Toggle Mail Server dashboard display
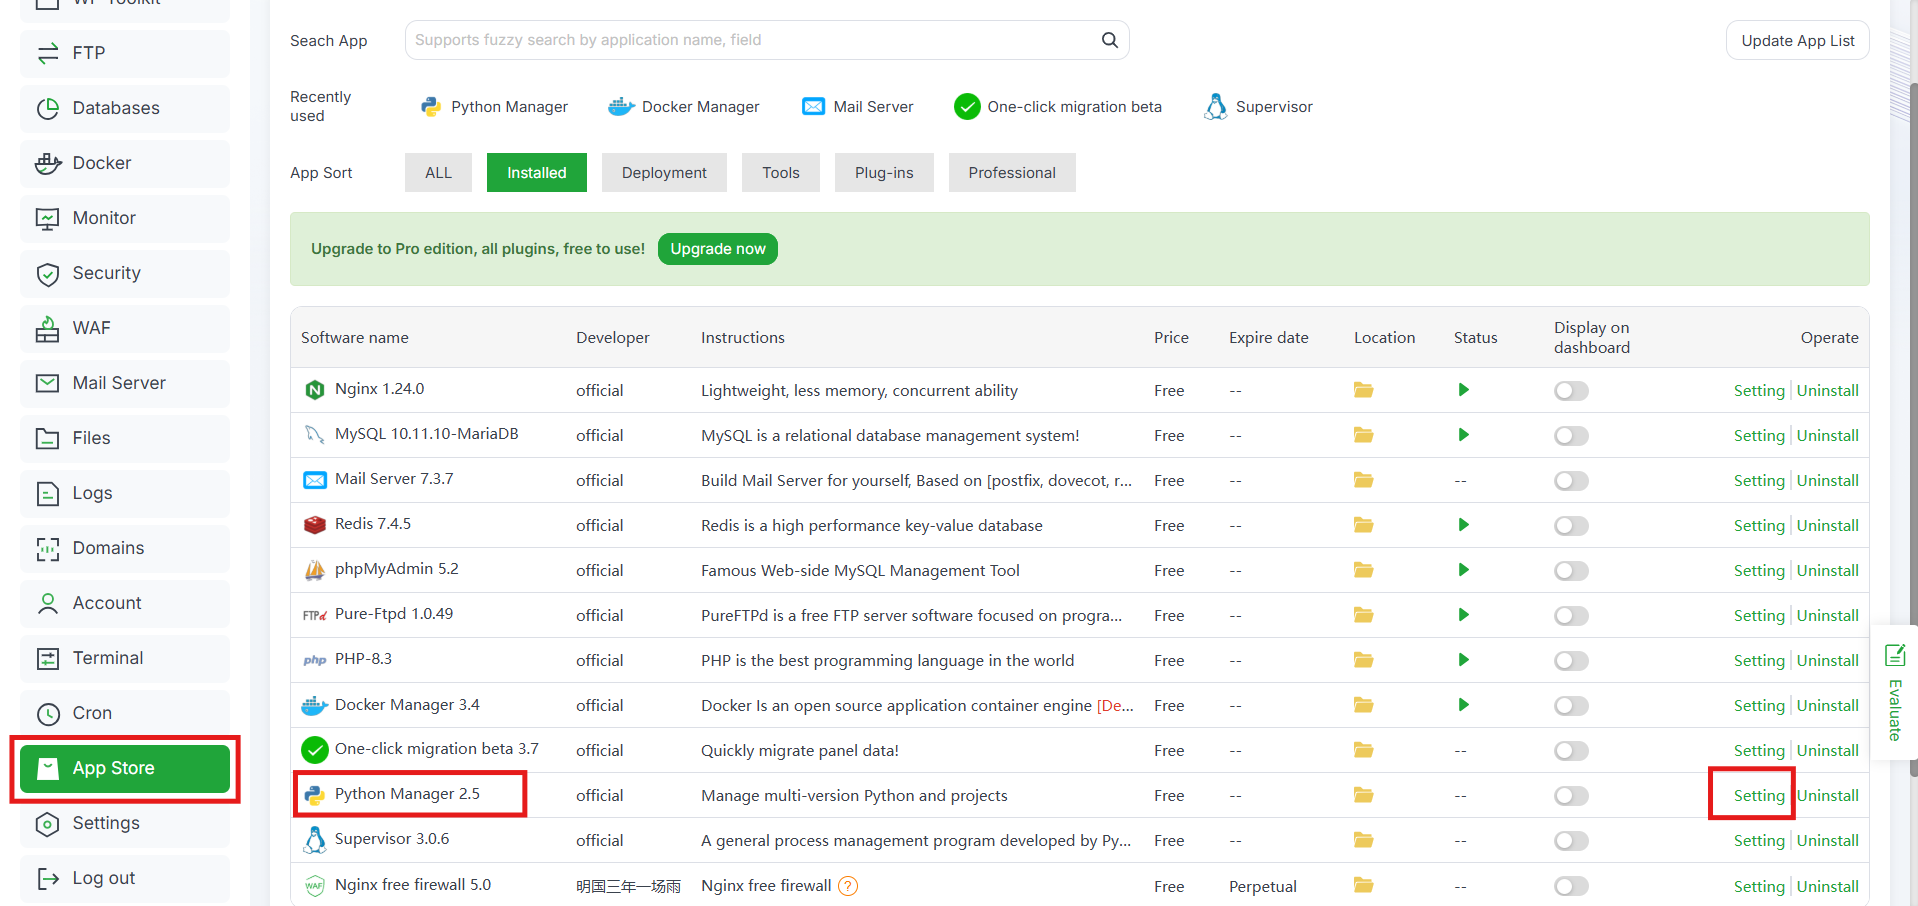Image resolution: width=1918 pixels, height=906 pixels. pos(1571,481)
